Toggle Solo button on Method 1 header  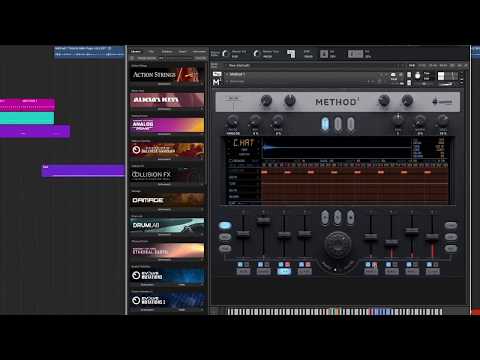click(409, 75)
